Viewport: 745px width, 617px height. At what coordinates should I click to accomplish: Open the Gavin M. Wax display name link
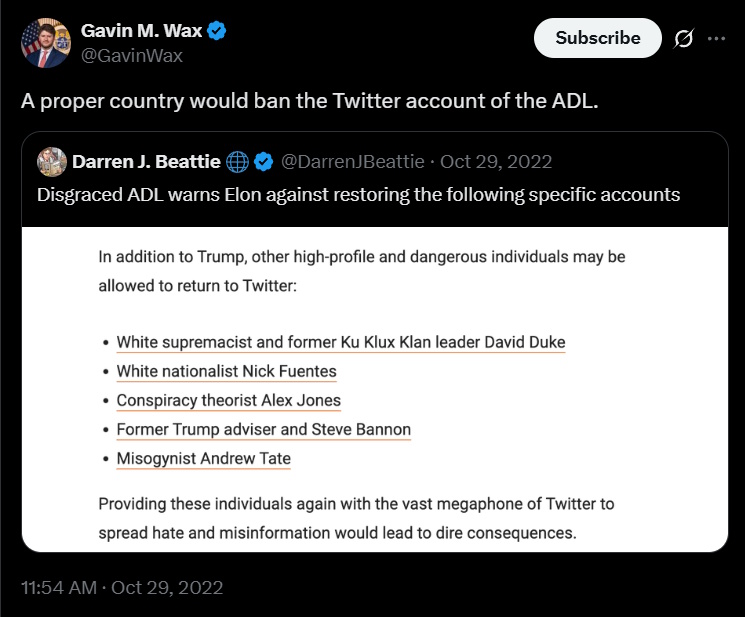click(140, 31)
